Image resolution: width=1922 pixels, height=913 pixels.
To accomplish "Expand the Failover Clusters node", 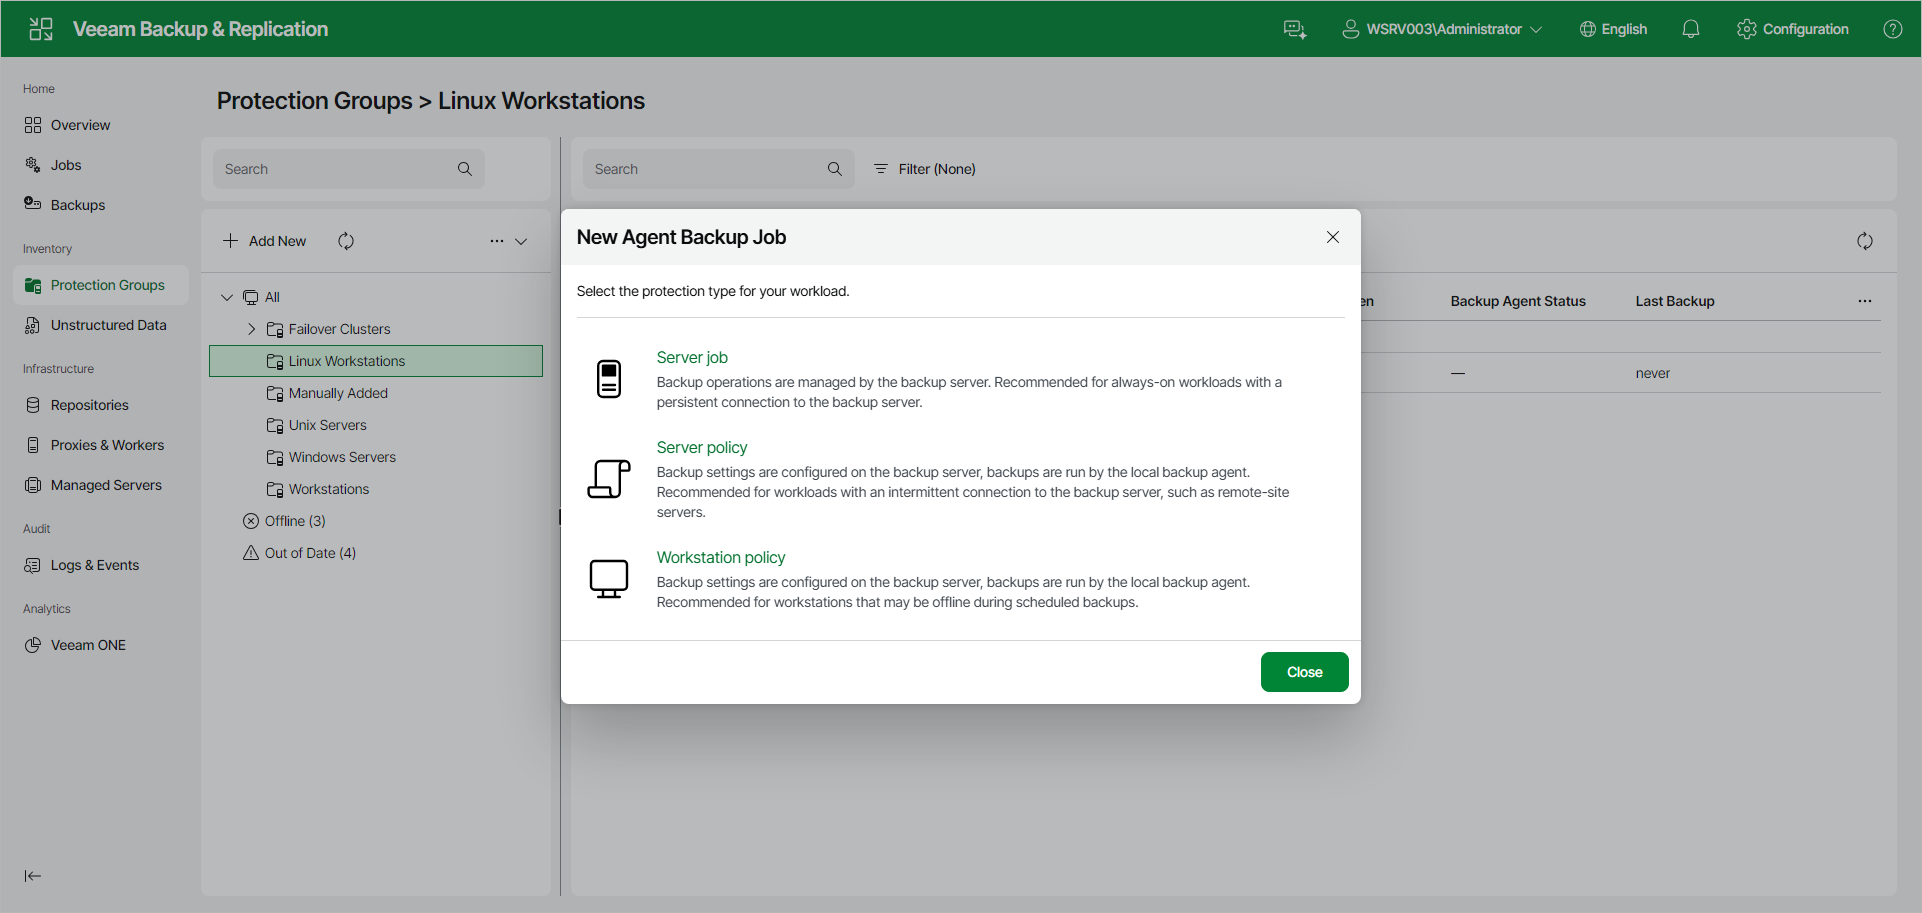I will (252, 329).
